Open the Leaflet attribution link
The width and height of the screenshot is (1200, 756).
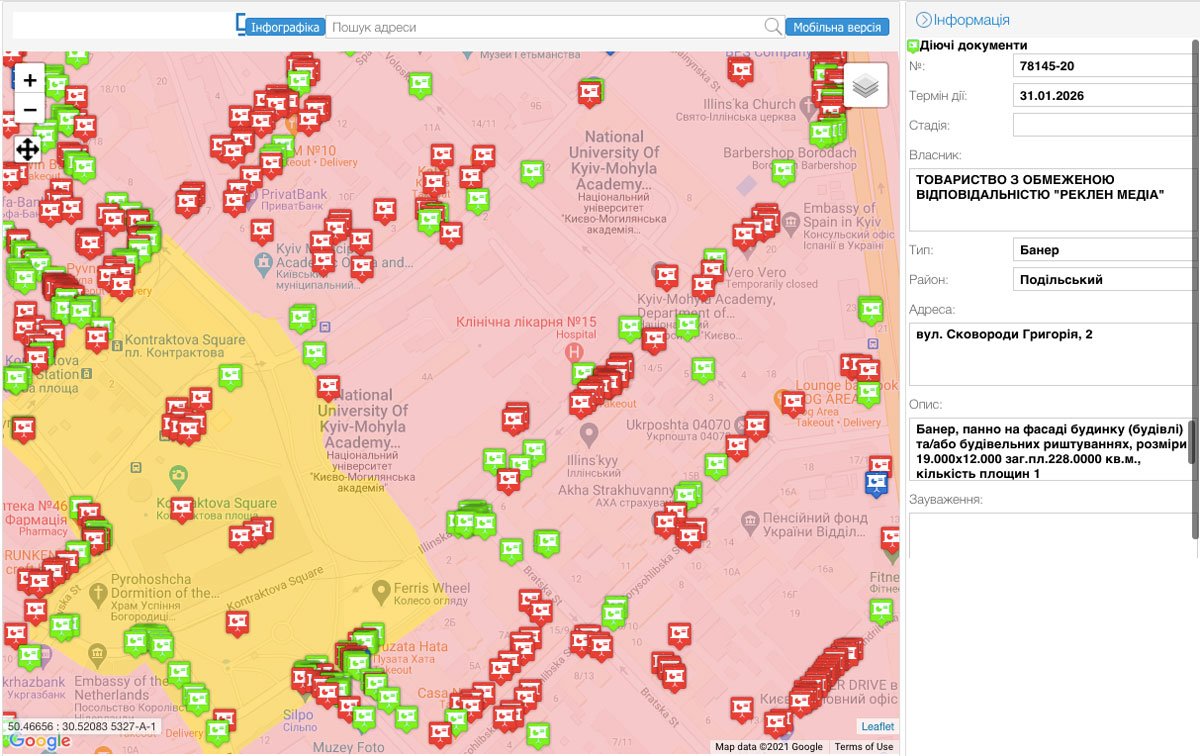[x=878, y=726]
